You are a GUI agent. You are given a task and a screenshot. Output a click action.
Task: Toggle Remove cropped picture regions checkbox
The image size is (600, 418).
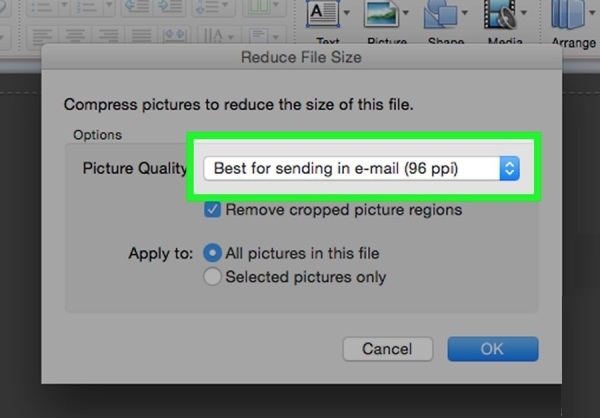213,210
